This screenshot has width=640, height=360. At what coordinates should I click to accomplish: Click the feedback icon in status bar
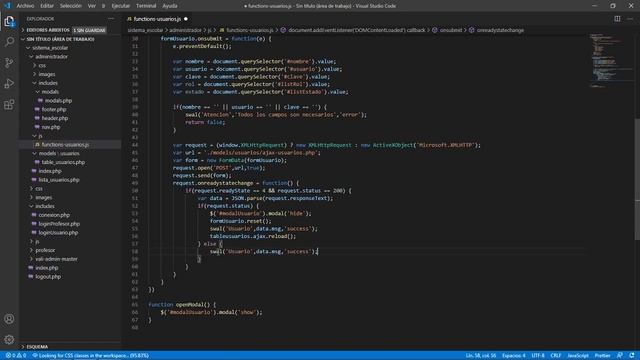620,356
